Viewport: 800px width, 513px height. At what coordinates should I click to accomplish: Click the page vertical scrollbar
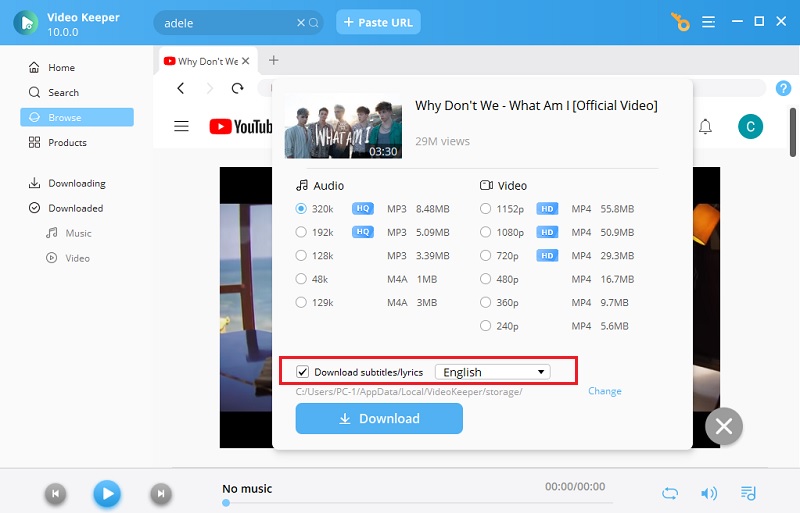click(793, 132)
